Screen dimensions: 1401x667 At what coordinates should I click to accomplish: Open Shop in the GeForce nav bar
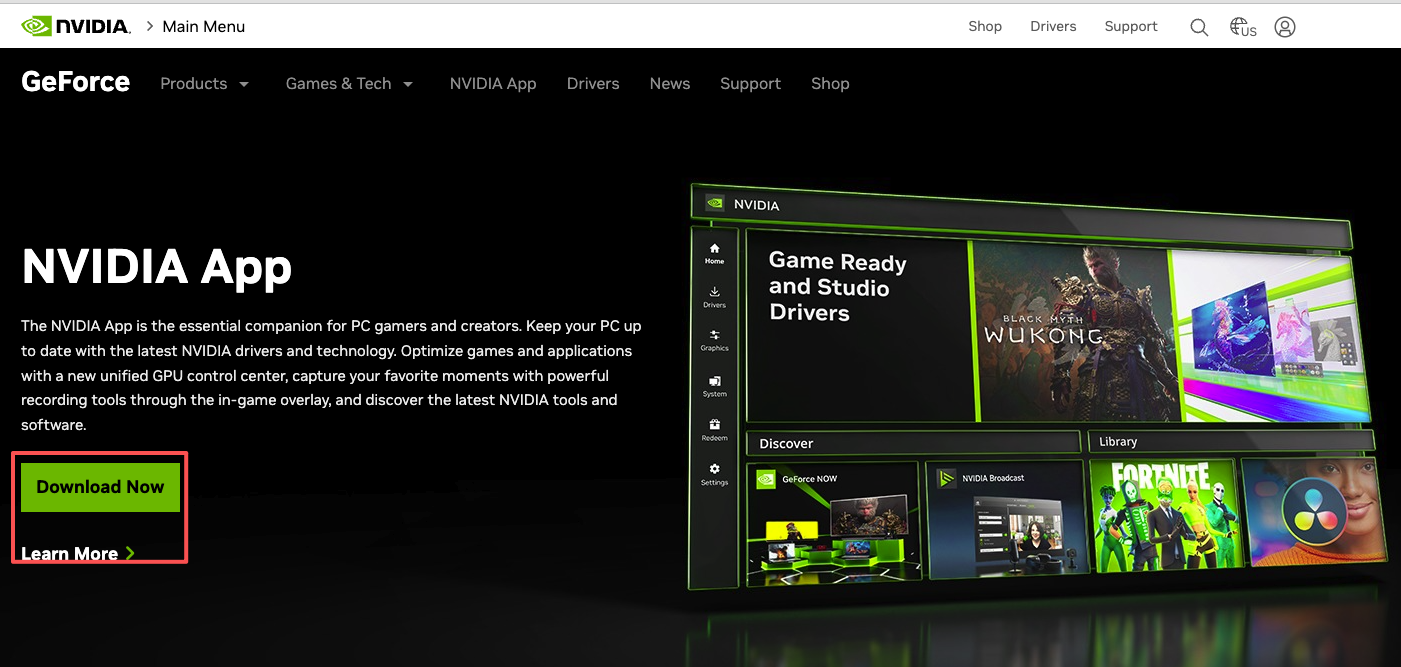click(x=830, y=84)
